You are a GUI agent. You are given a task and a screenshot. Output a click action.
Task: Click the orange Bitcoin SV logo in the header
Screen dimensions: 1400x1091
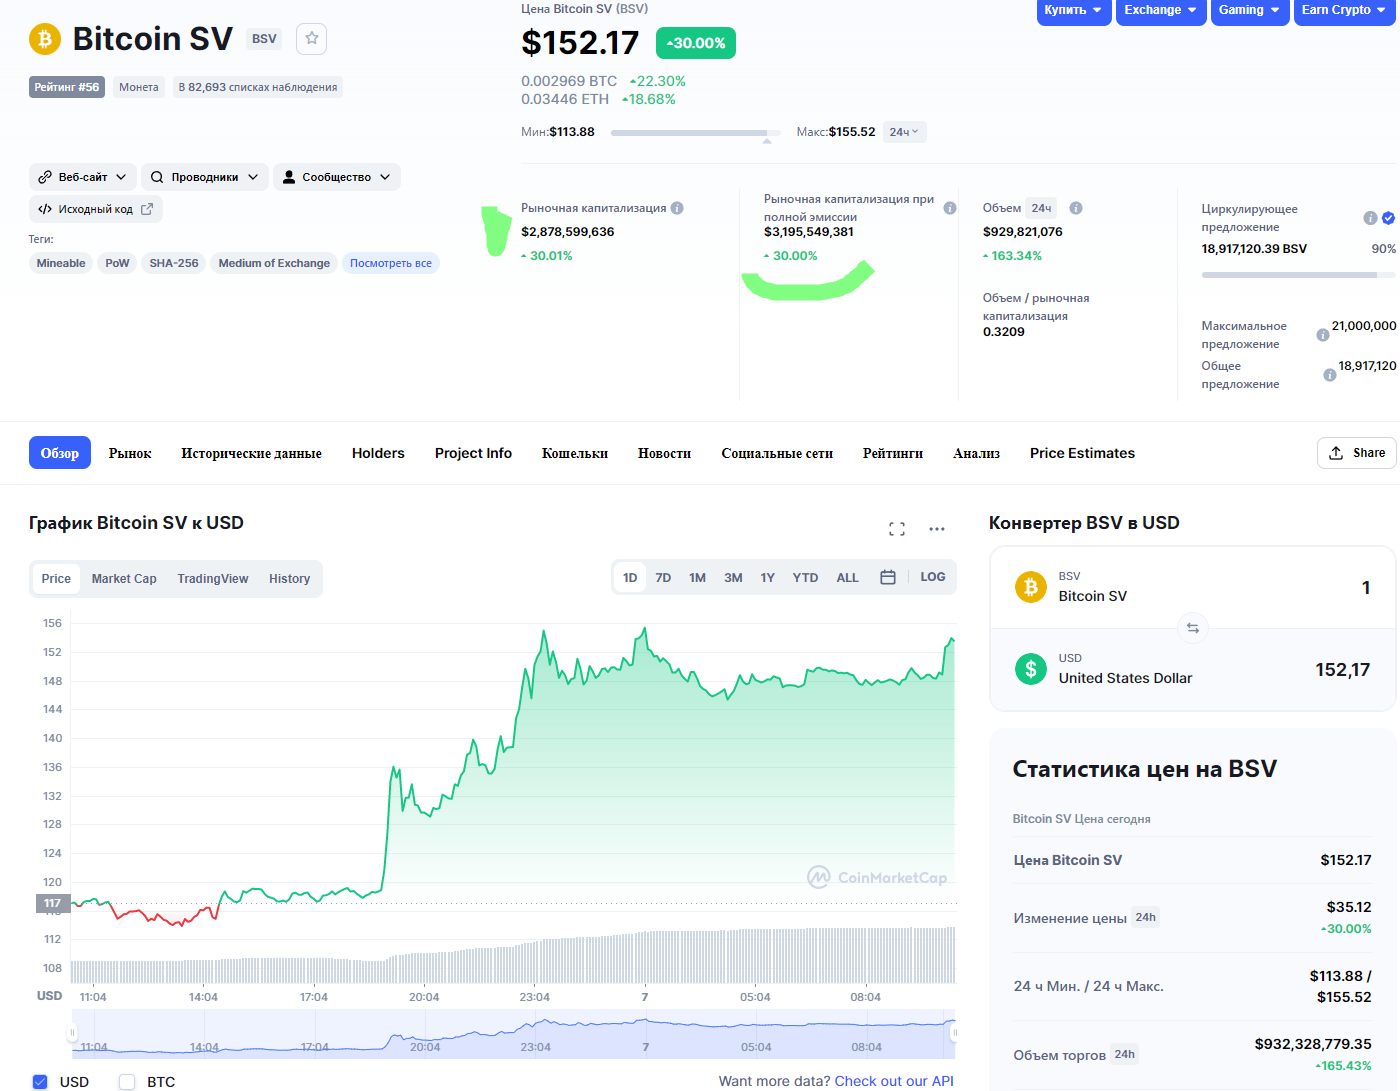(44, 39)
